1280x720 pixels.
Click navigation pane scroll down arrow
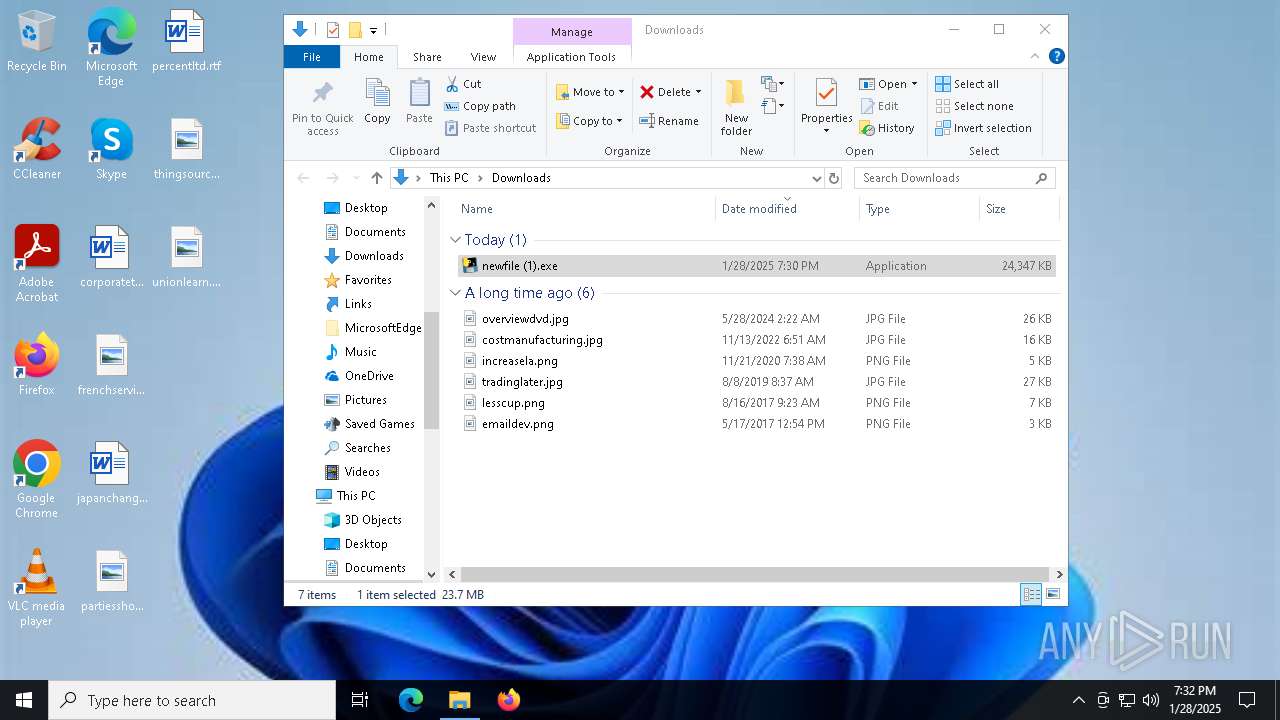432,574
